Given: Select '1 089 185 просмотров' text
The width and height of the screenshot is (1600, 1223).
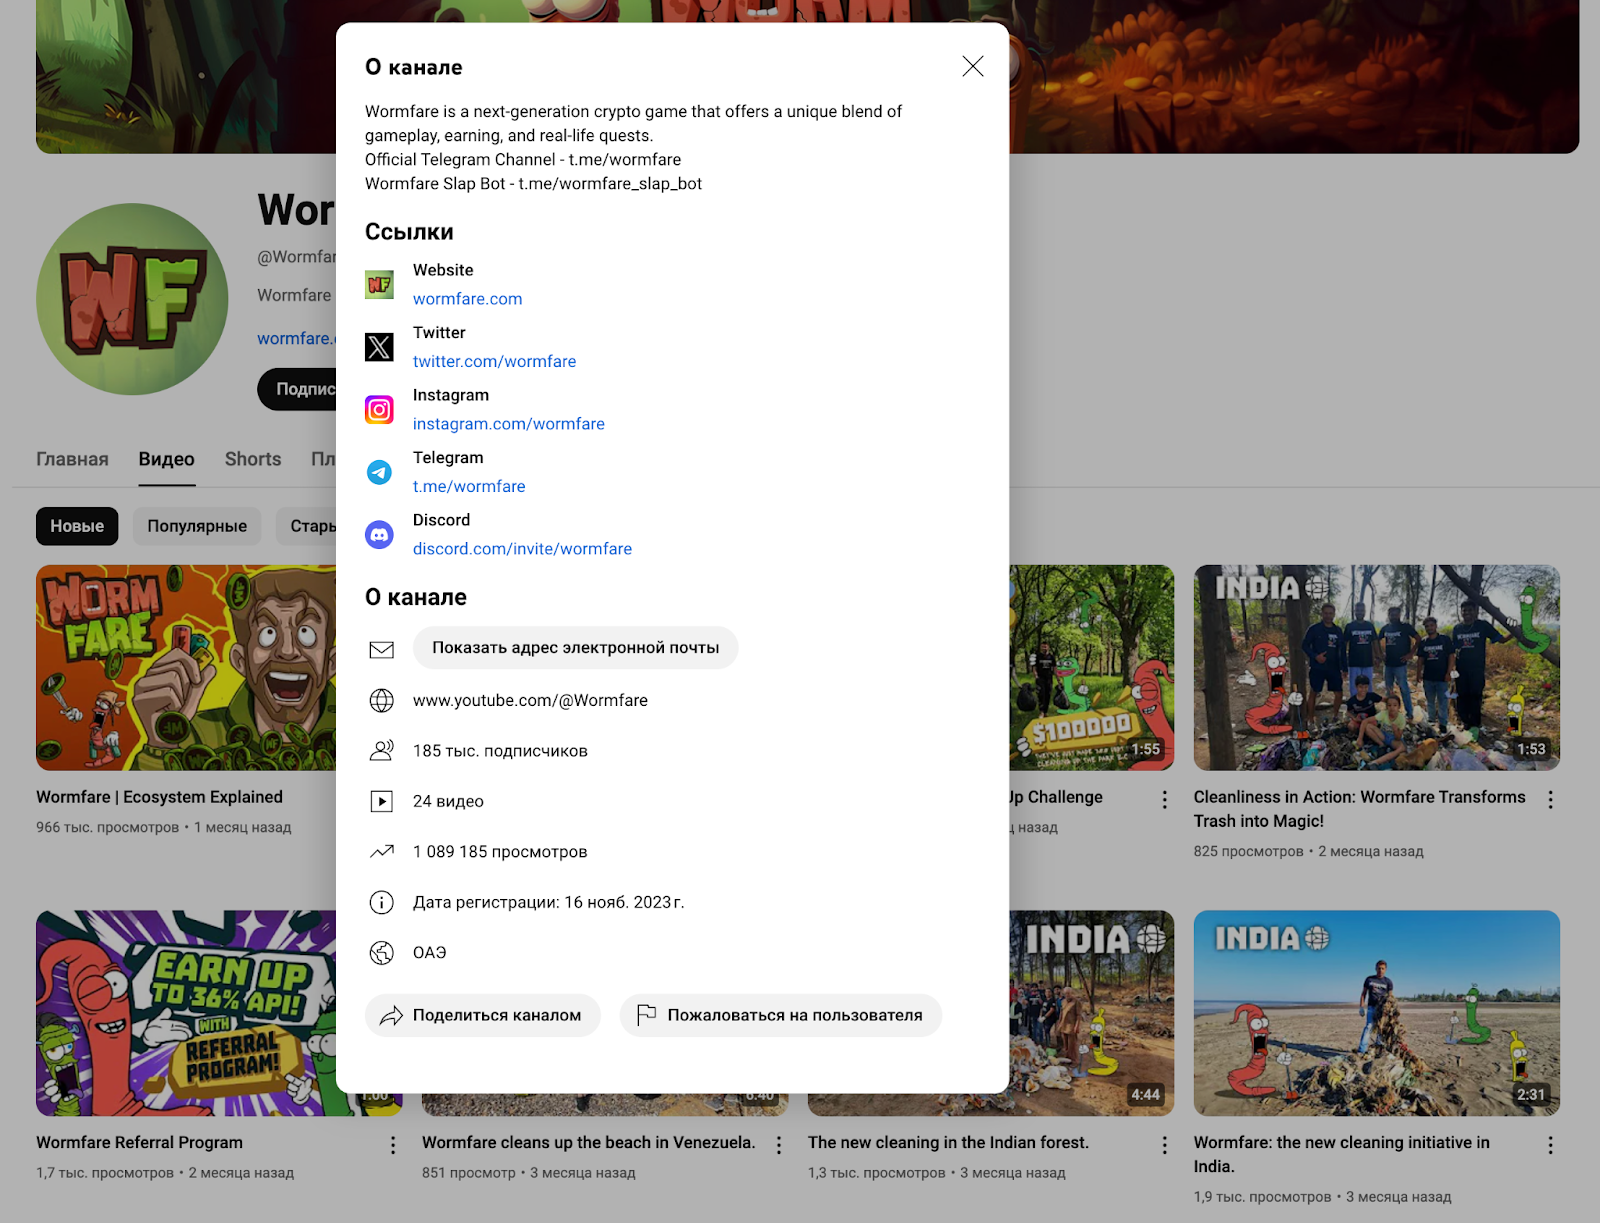Looking at the screenshot, I should (x=500, y=852).
